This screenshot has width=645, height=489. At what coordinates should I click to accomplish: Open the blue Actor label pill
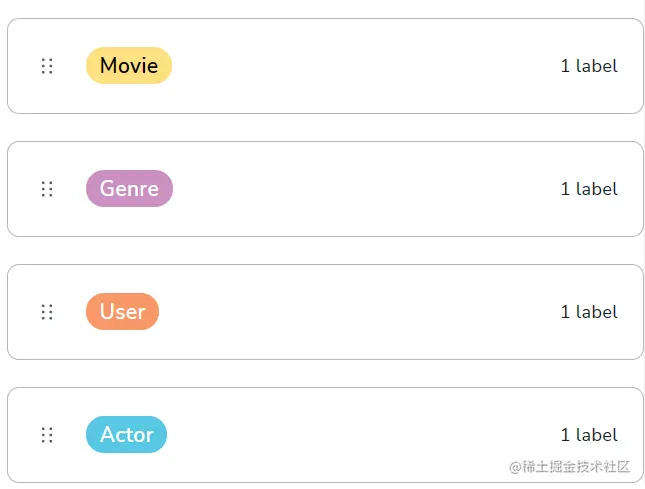[x=126, y=435]
